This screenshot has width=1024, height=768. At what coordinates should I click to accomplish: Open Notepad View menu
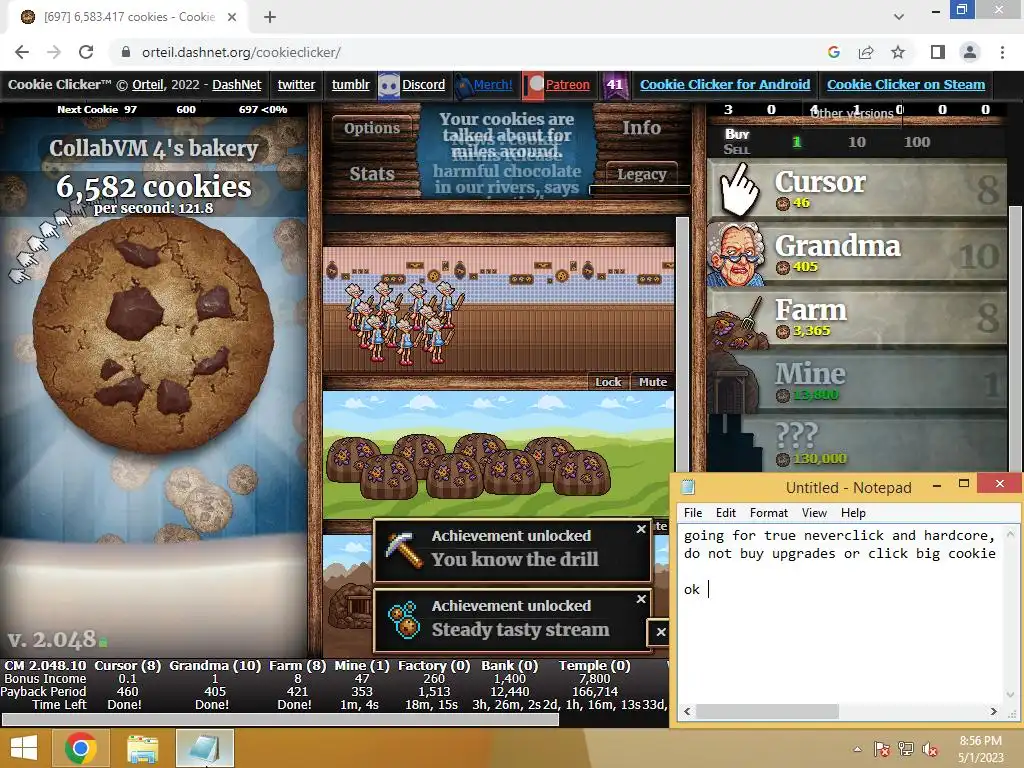pos(814,513)
